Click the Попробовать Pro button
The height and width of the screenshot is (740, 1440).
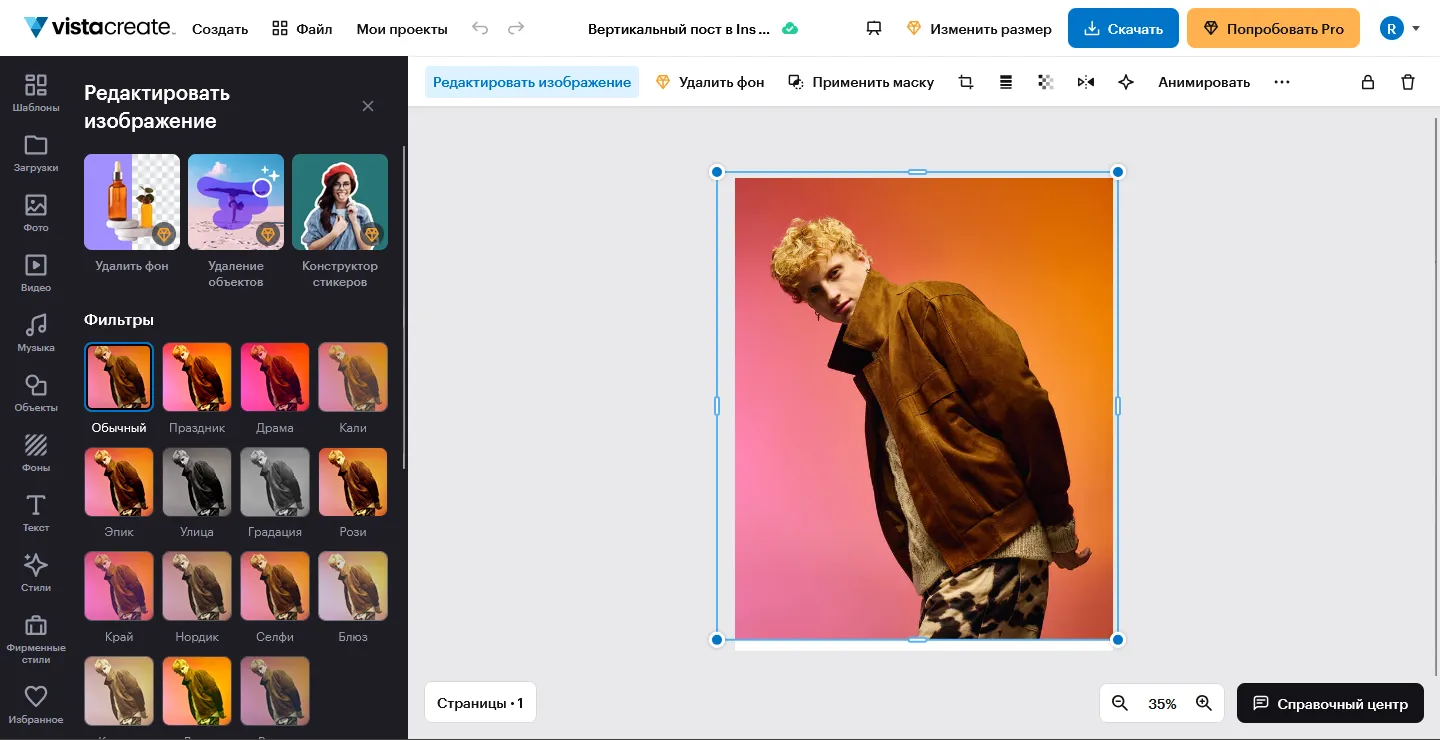(x=1273, y=28)
